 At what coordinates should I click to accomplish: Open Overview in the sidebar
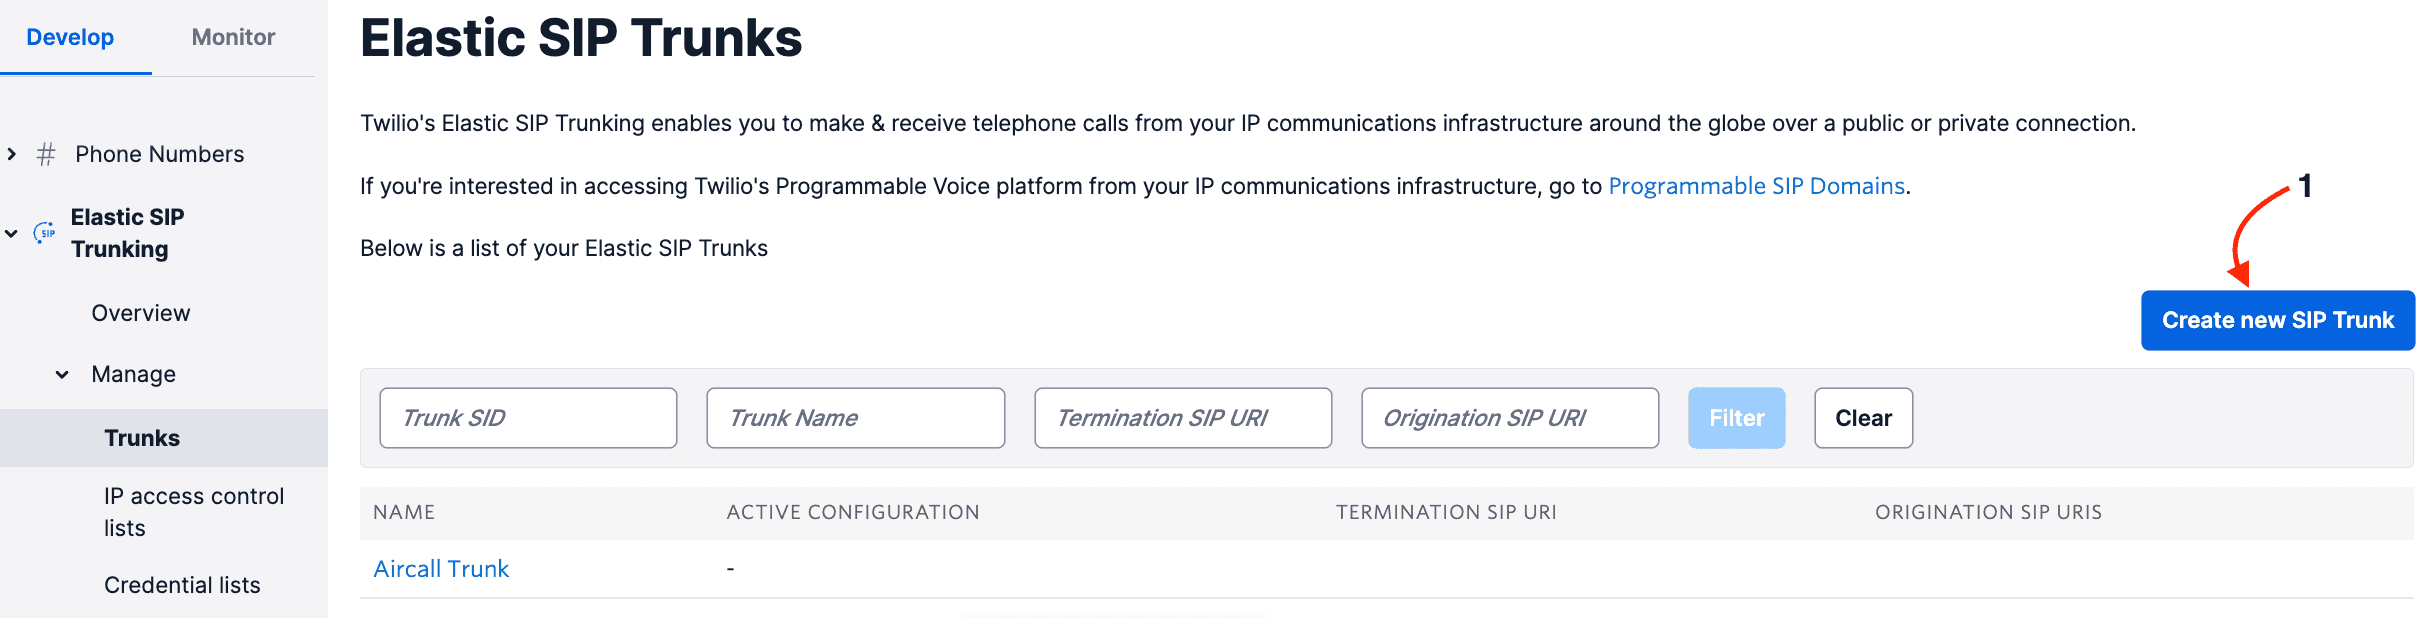(141, 313)
